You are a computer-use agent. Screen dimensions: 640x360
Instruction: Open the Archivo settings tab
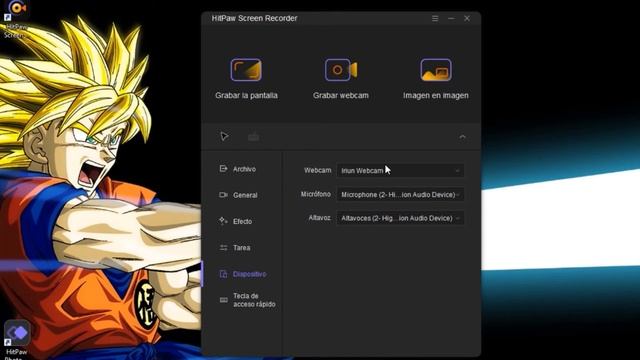click(238, 169)
